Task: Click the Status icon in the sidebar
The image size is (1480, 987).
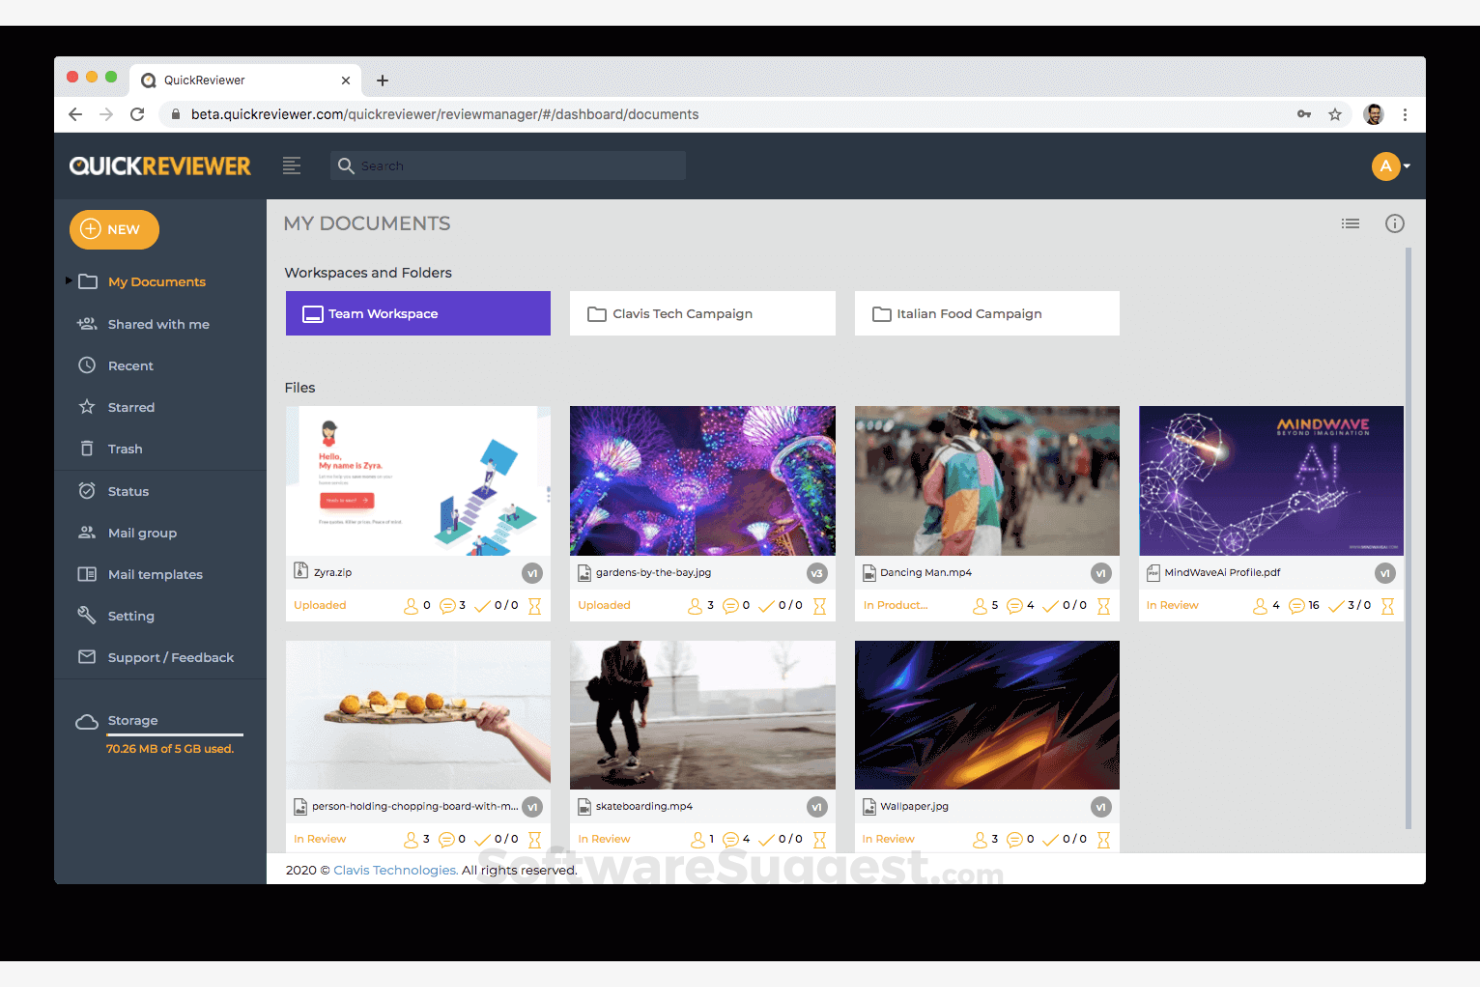Action: [x=88, y=490]
